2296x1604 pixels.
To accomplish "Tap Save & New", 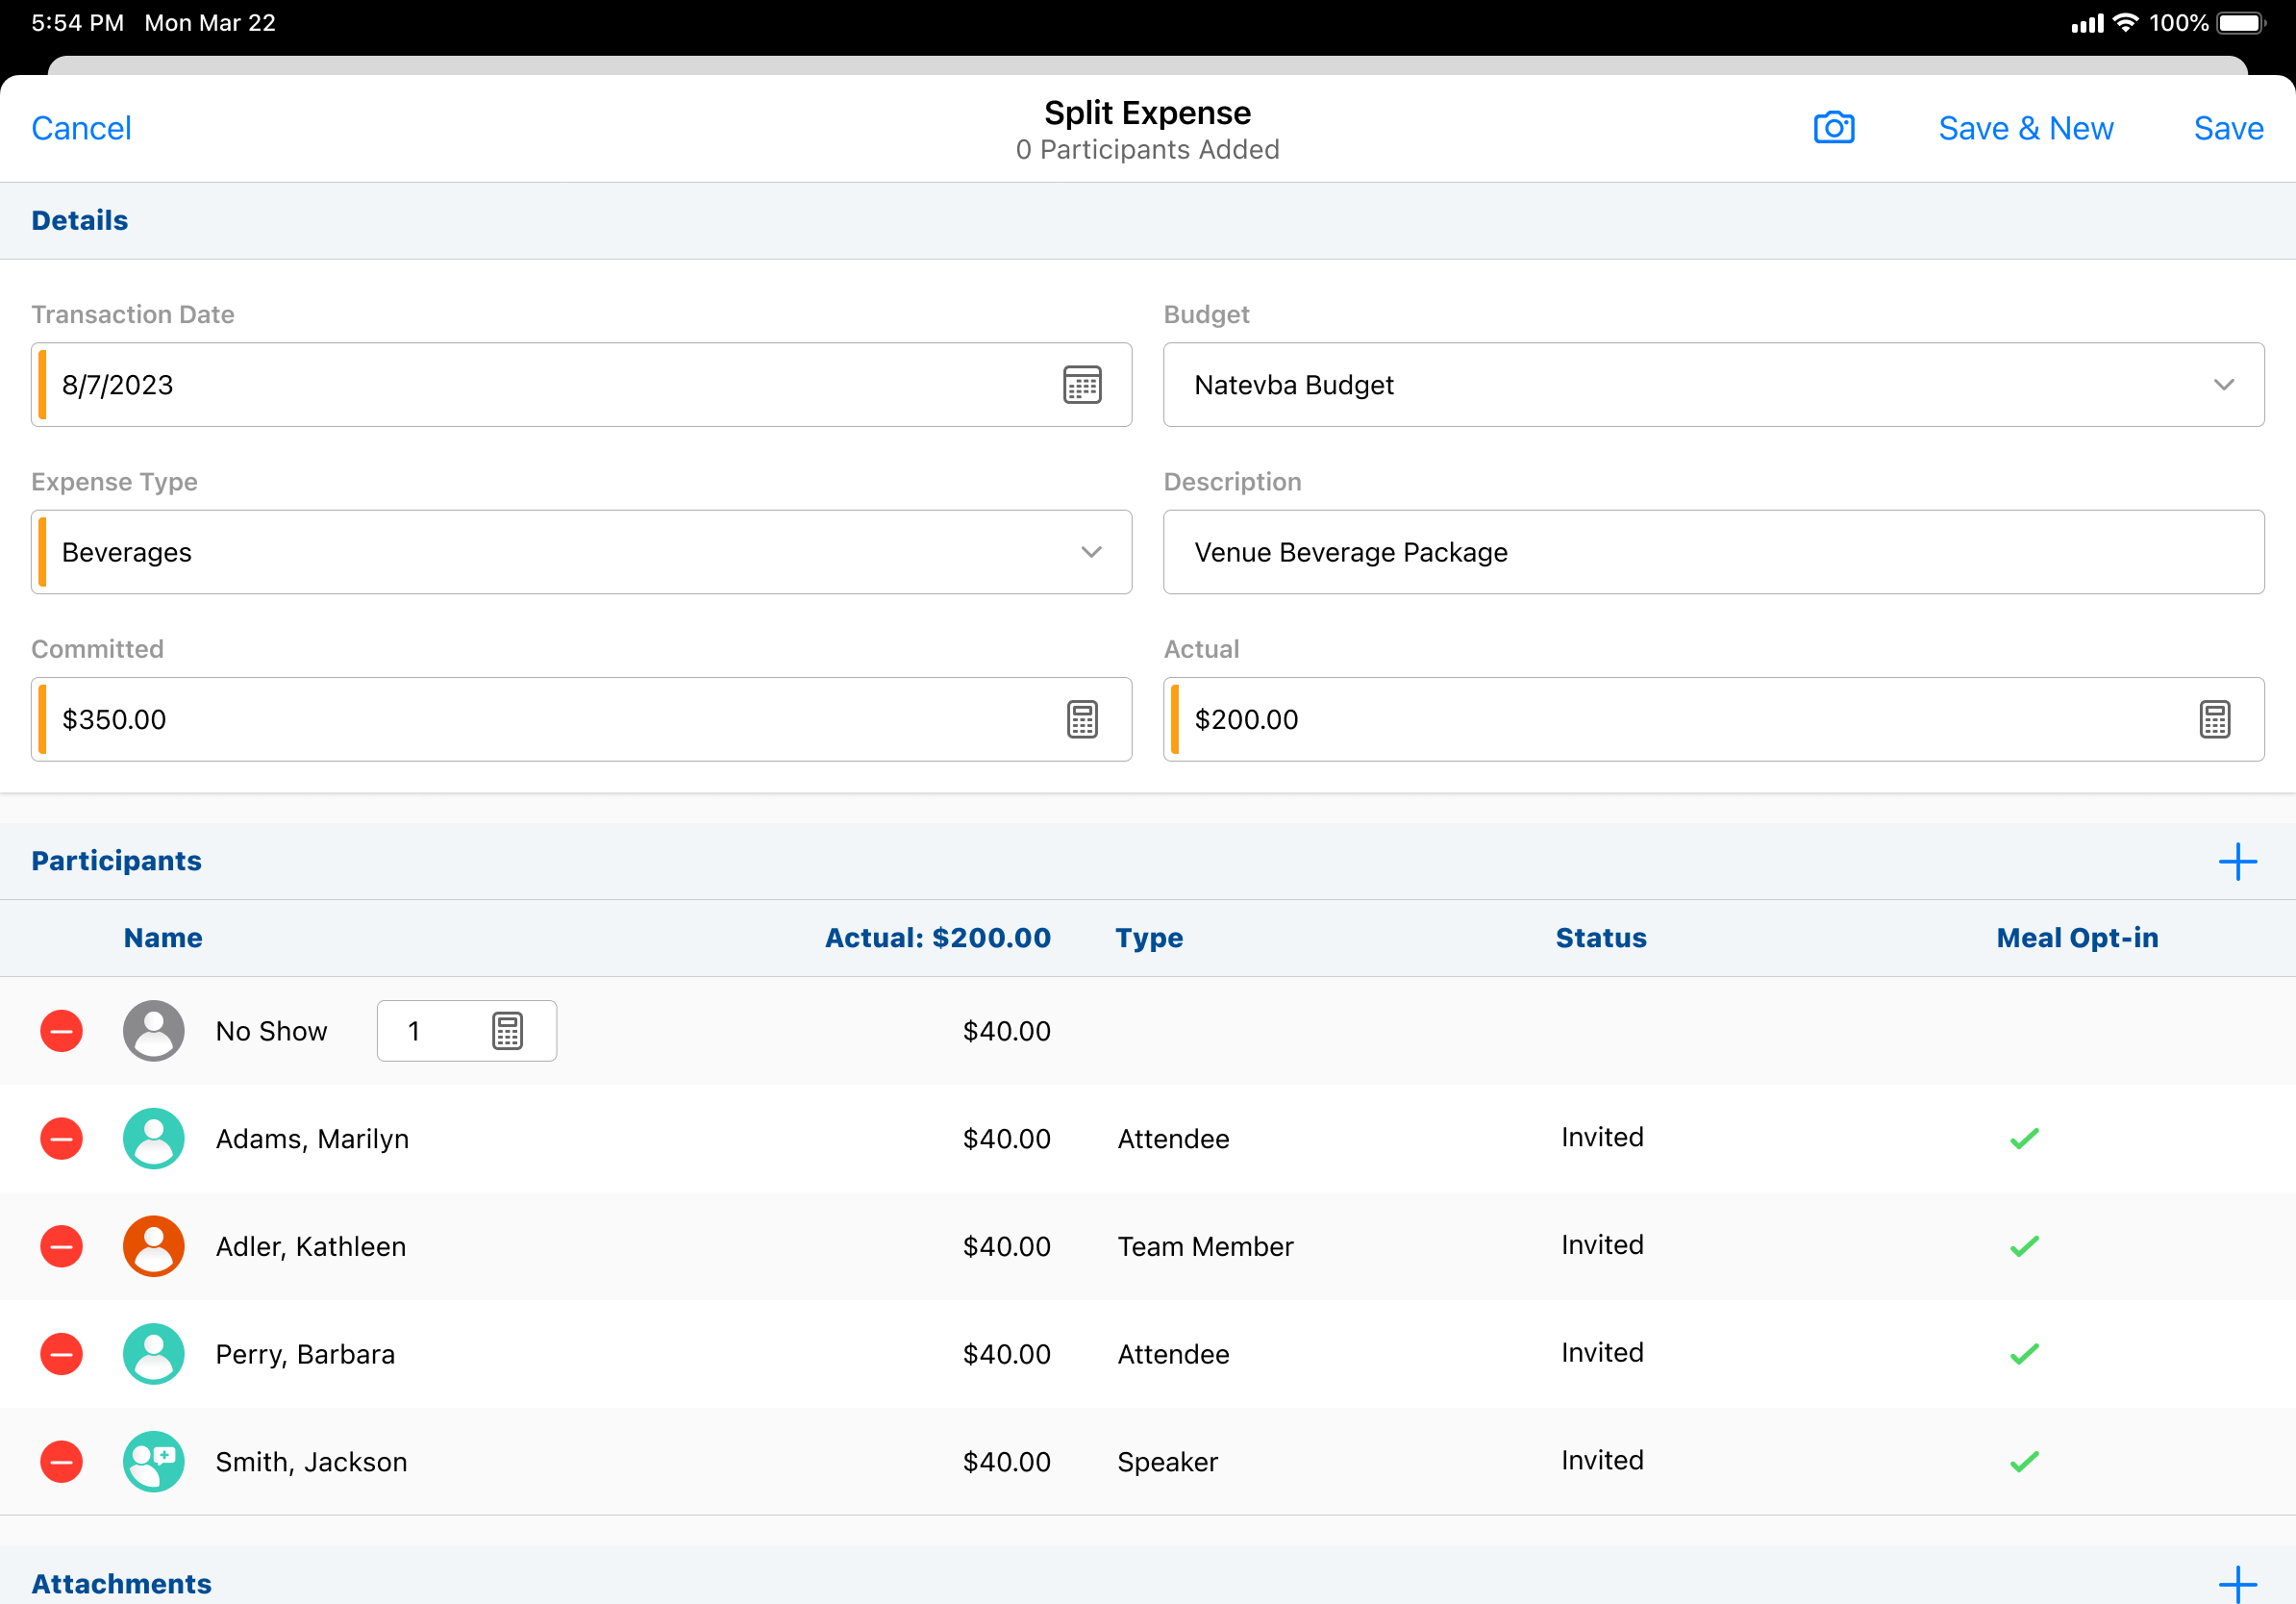I will point(2025,128).
